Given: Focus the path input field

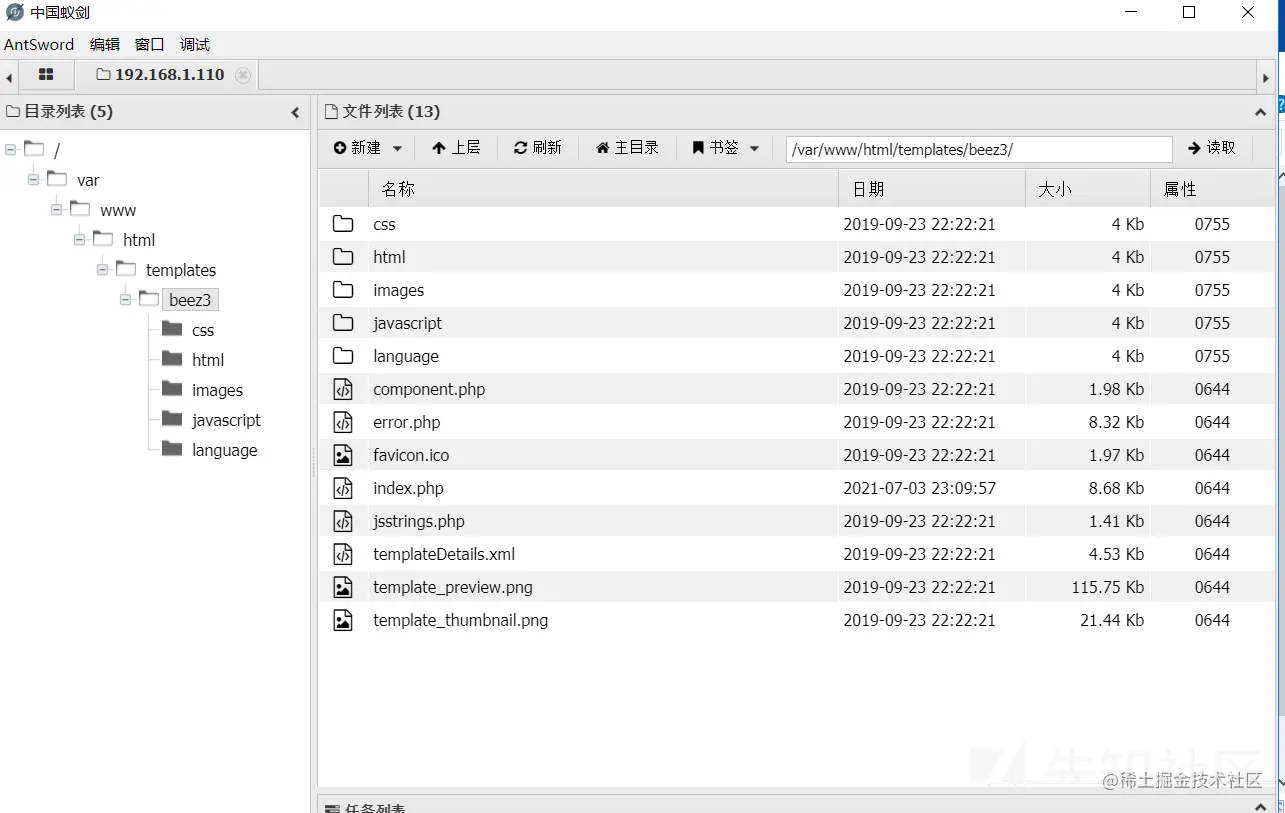Looking at the screenshot, I should click(x=979, y=149).
